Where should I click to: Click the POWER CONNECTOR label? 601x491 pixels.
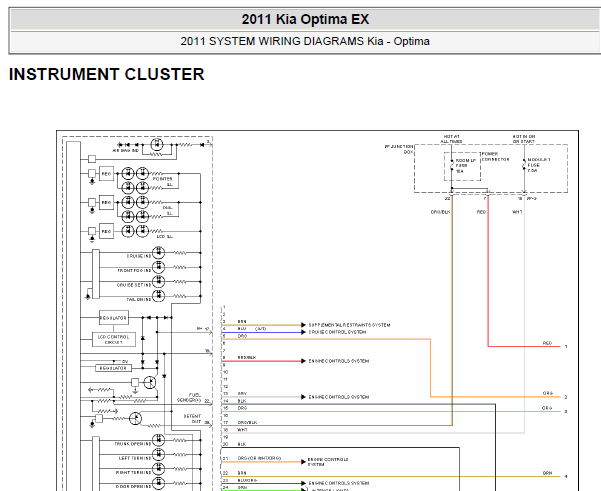[x=496, y=157]
